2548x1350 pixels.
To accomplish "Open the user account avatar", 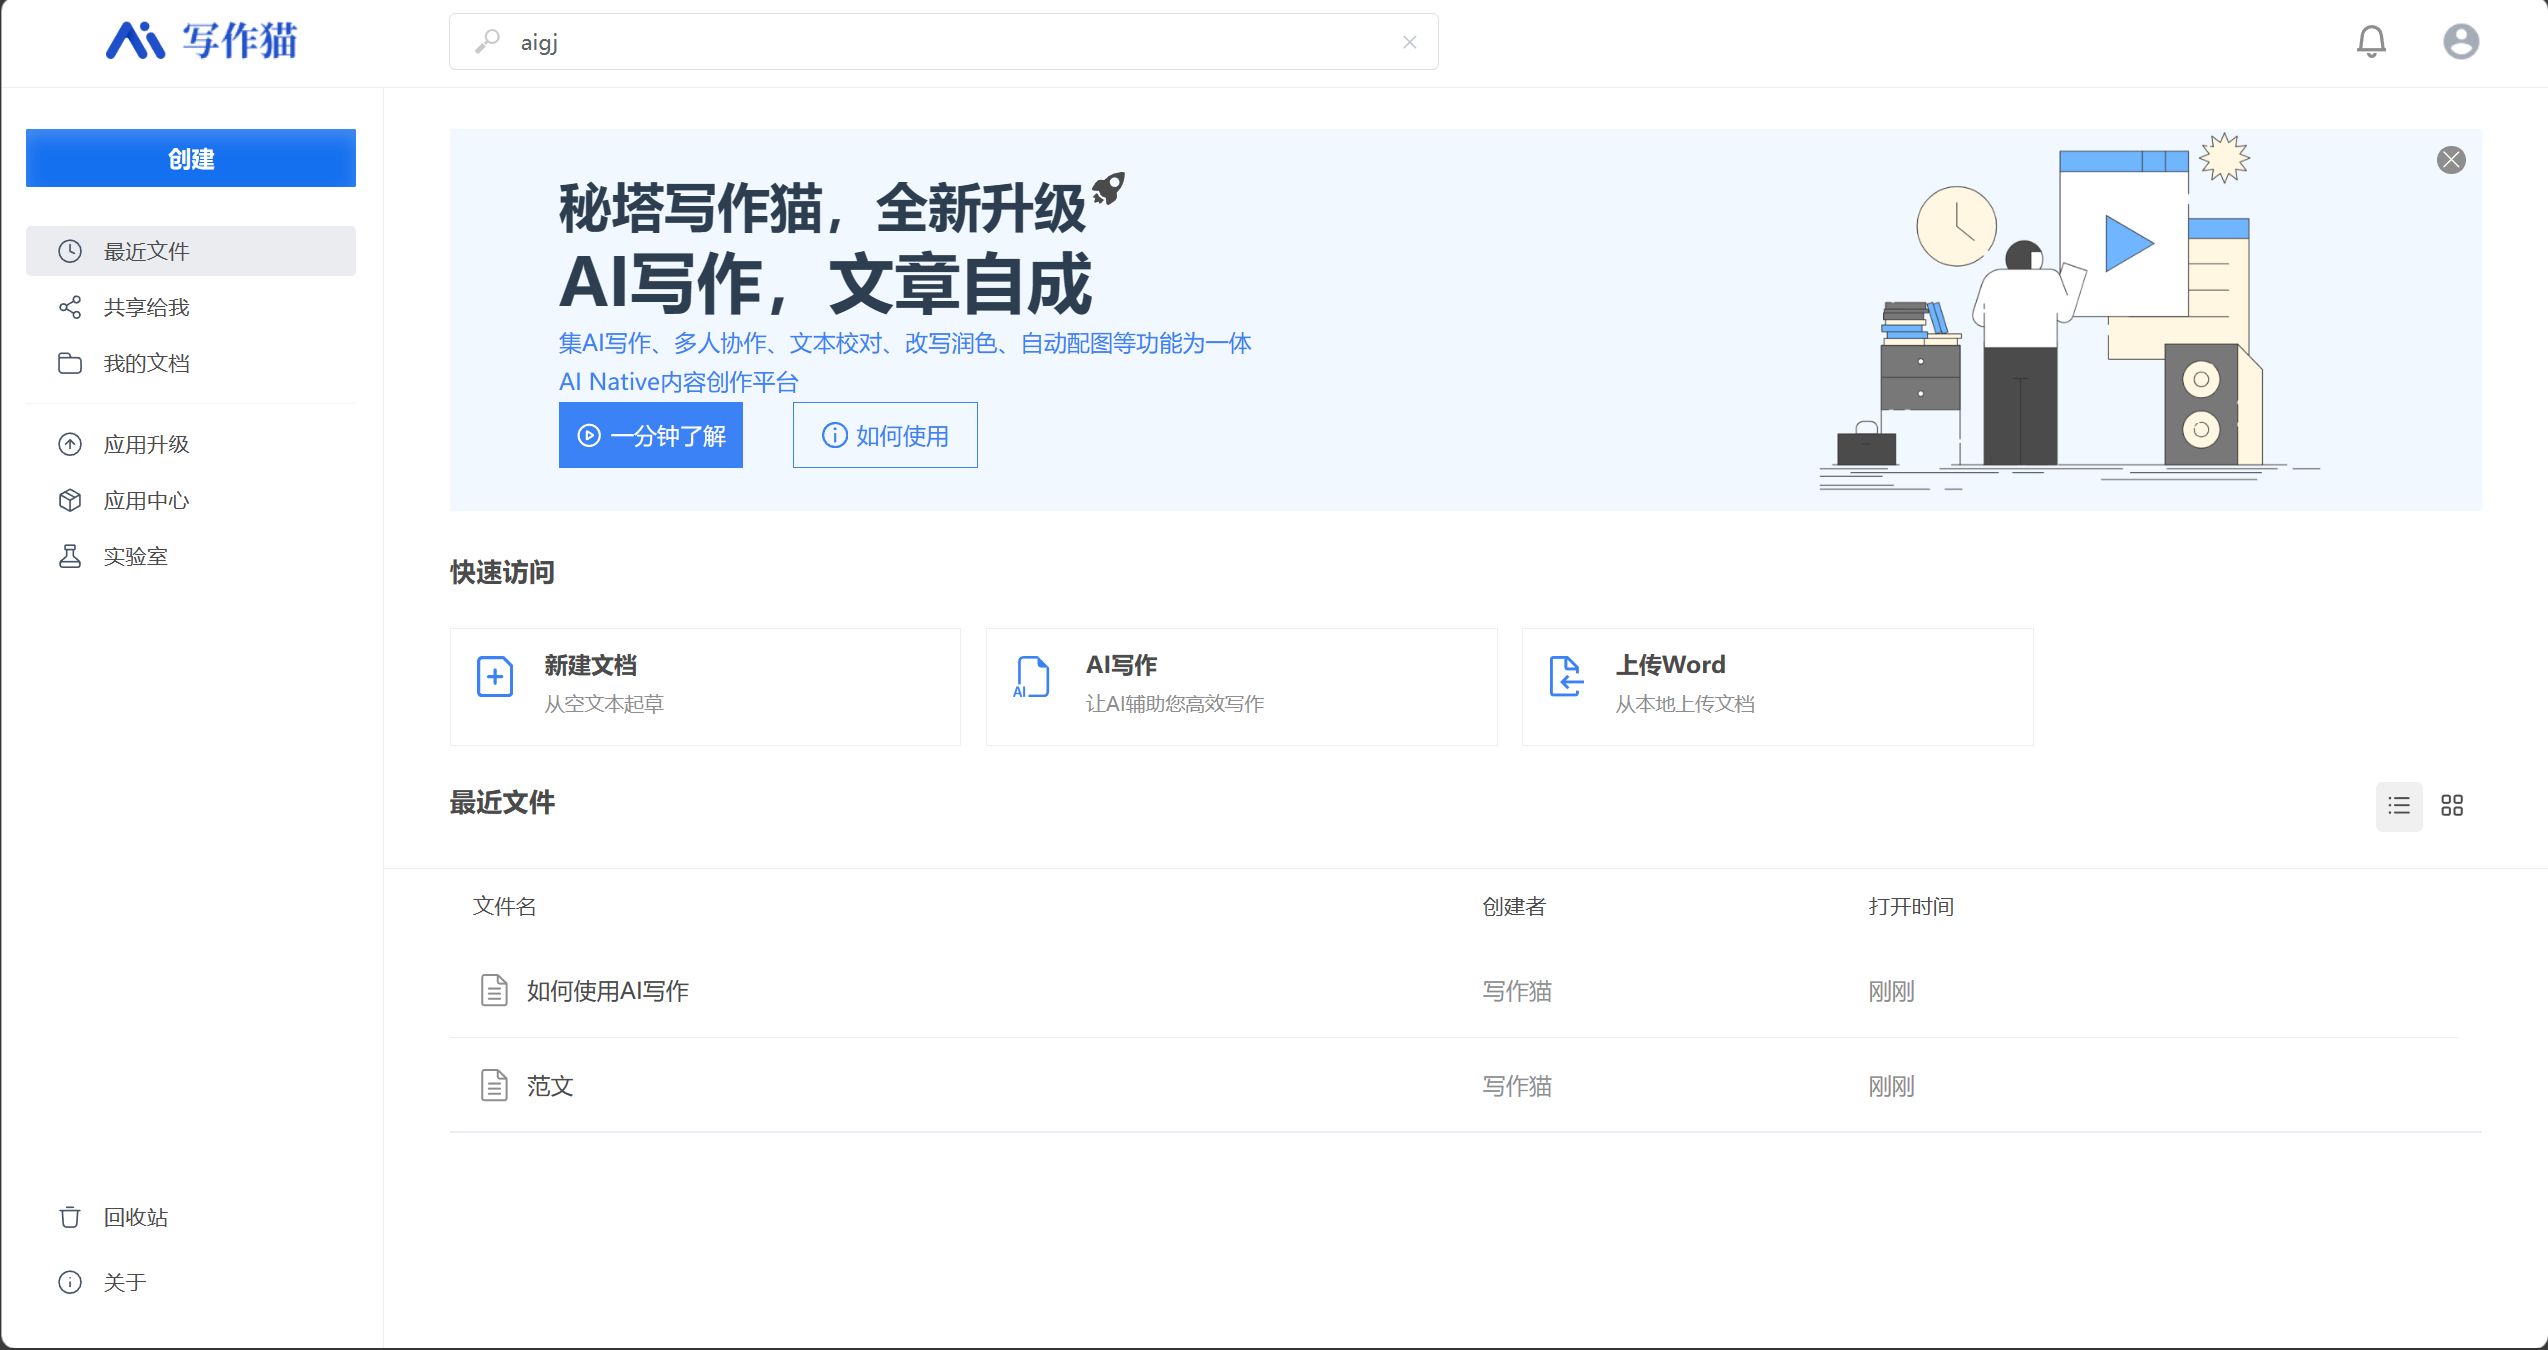I will (x=2460, y=41).
